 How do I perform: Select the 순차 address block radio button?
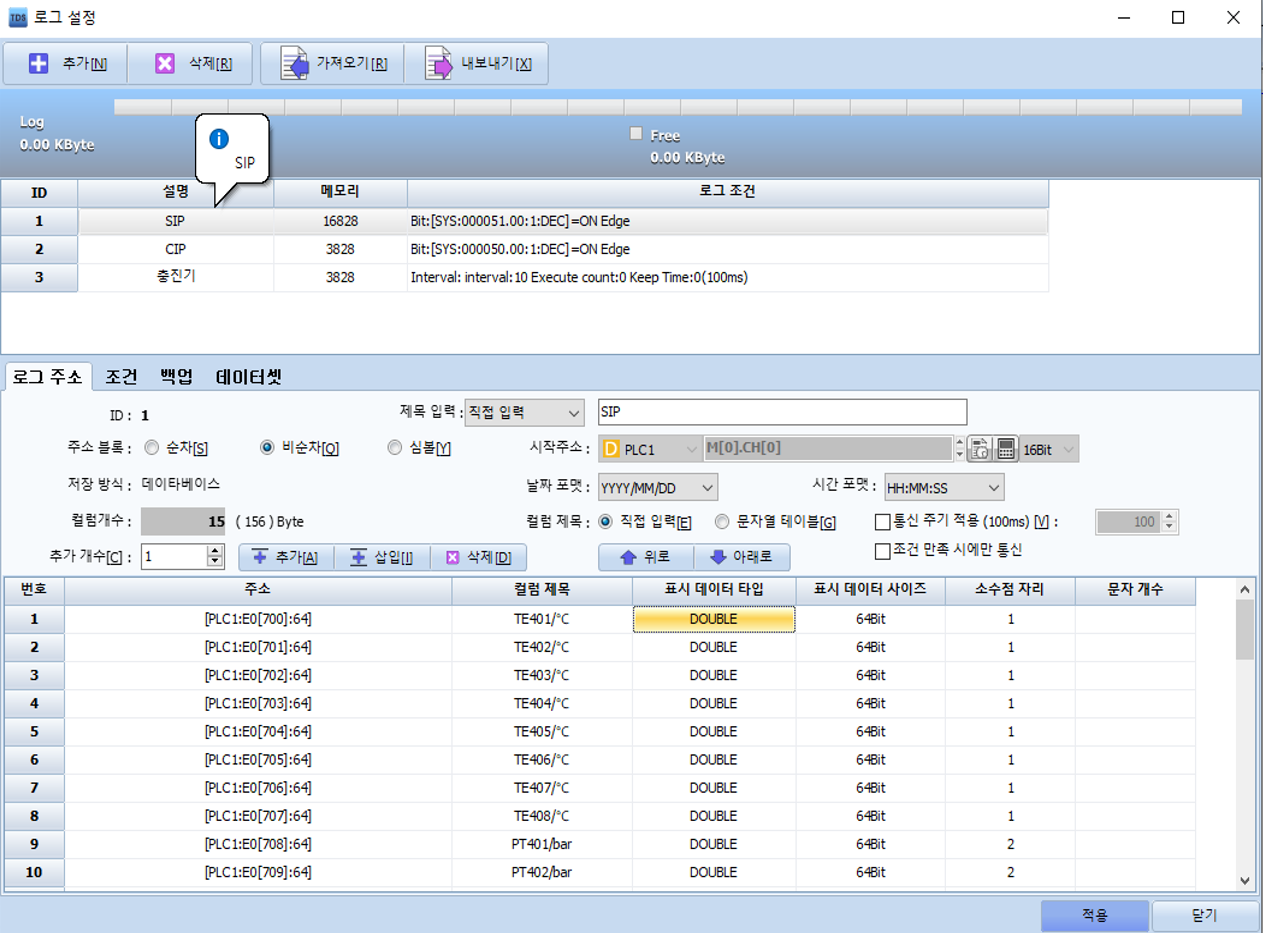coord(152,448)
